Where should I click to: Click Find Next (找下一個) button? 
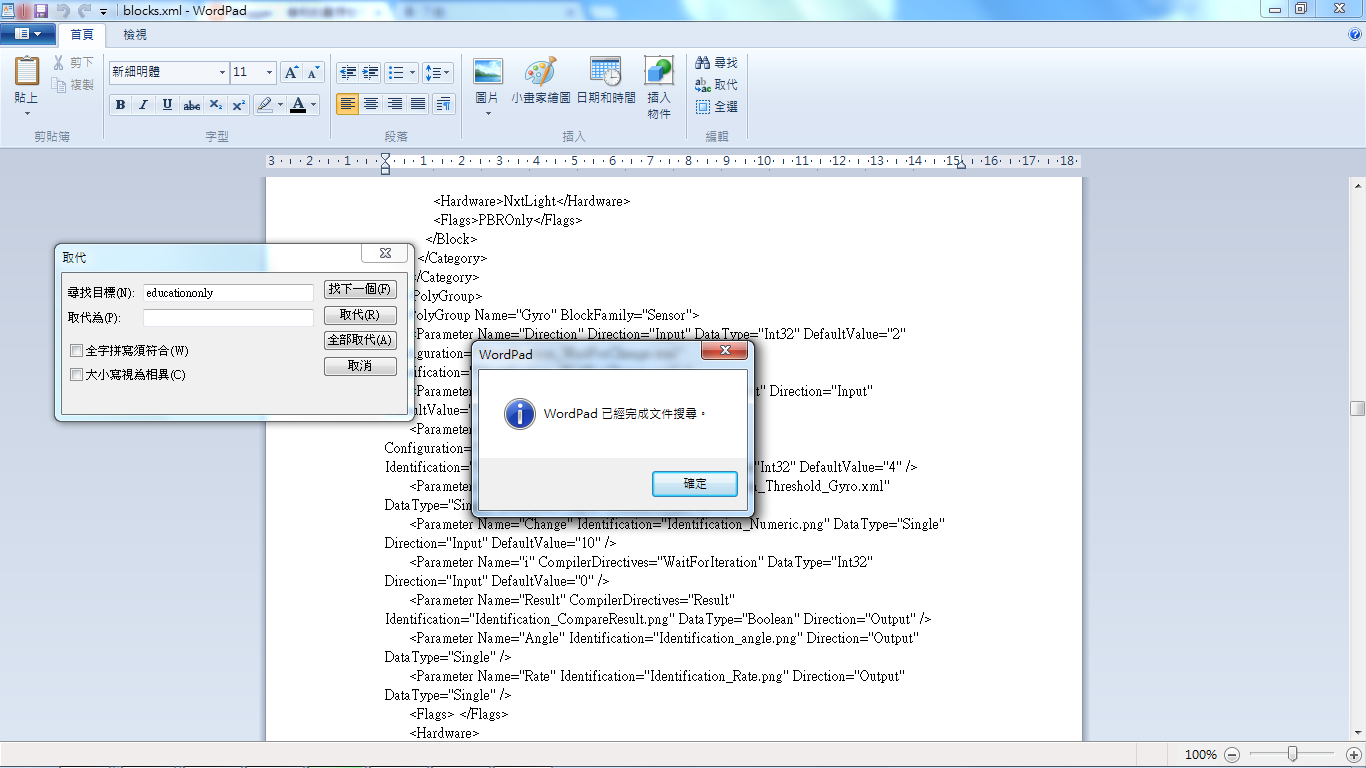click(360, 290)
